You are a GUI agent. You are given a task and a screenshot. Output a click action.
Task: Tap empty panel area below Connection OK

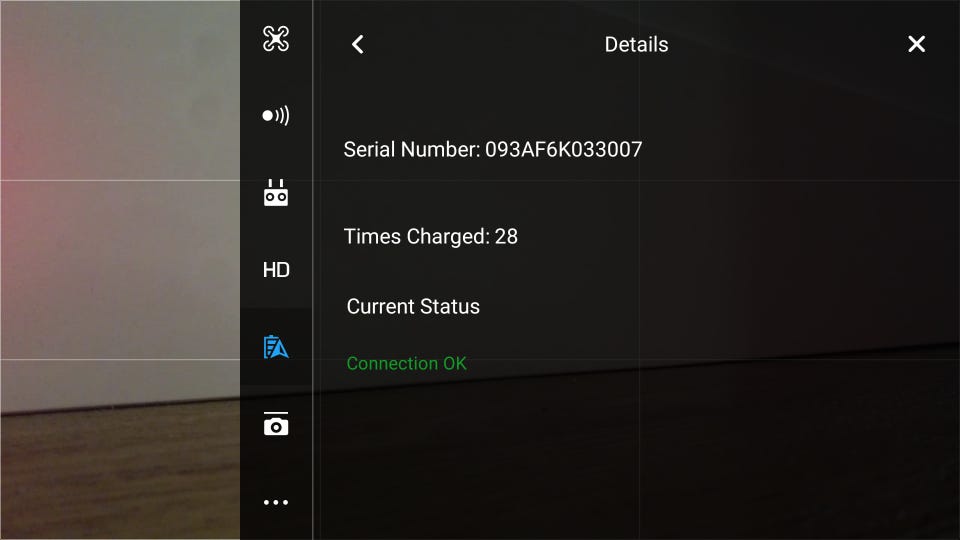(x=637, y=459)
